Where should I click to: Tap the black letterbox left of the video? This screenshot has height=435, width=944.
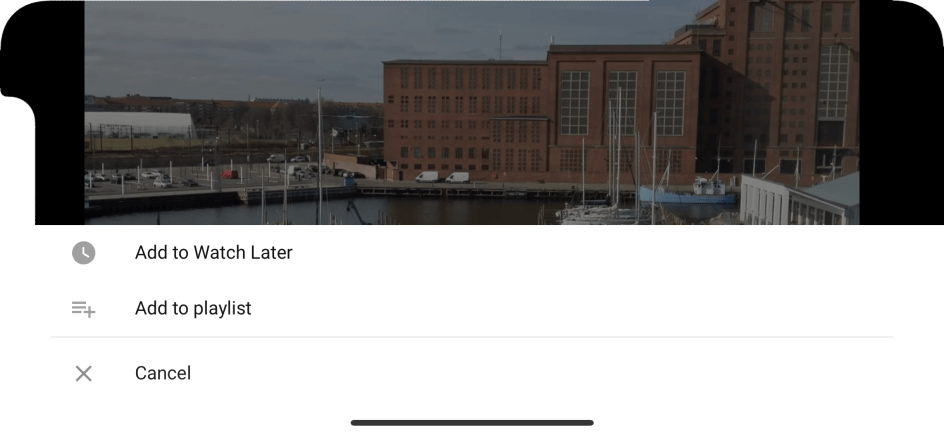pos(60,162)
